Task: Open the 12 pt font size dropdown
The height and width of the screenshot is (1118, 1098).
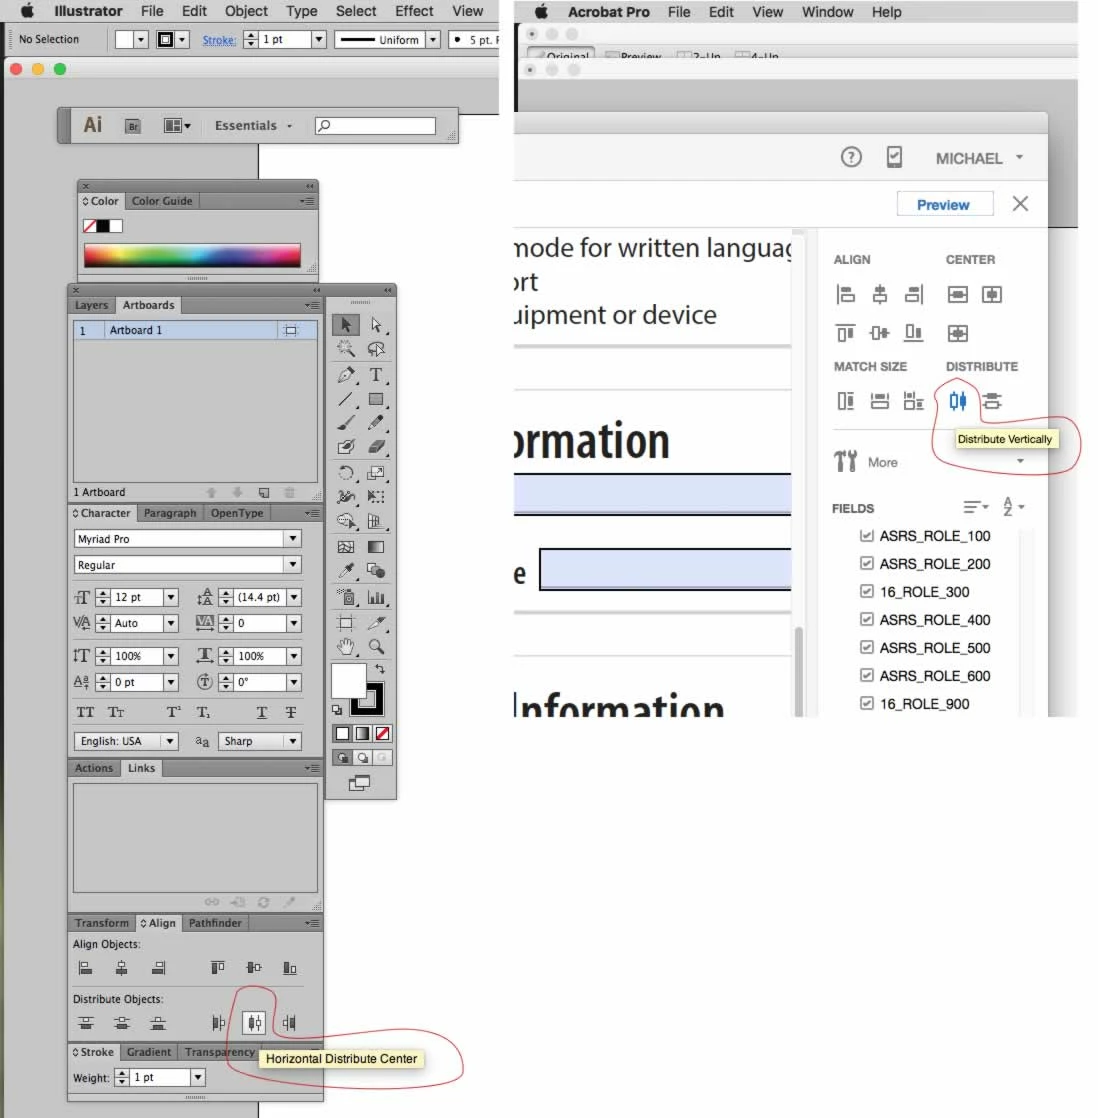Action: (170, 597)
